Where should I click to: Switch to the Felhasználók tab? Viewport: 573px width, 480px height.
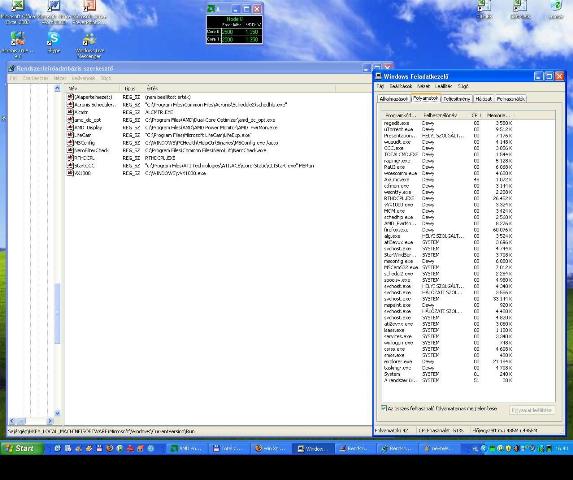point(511,99)
